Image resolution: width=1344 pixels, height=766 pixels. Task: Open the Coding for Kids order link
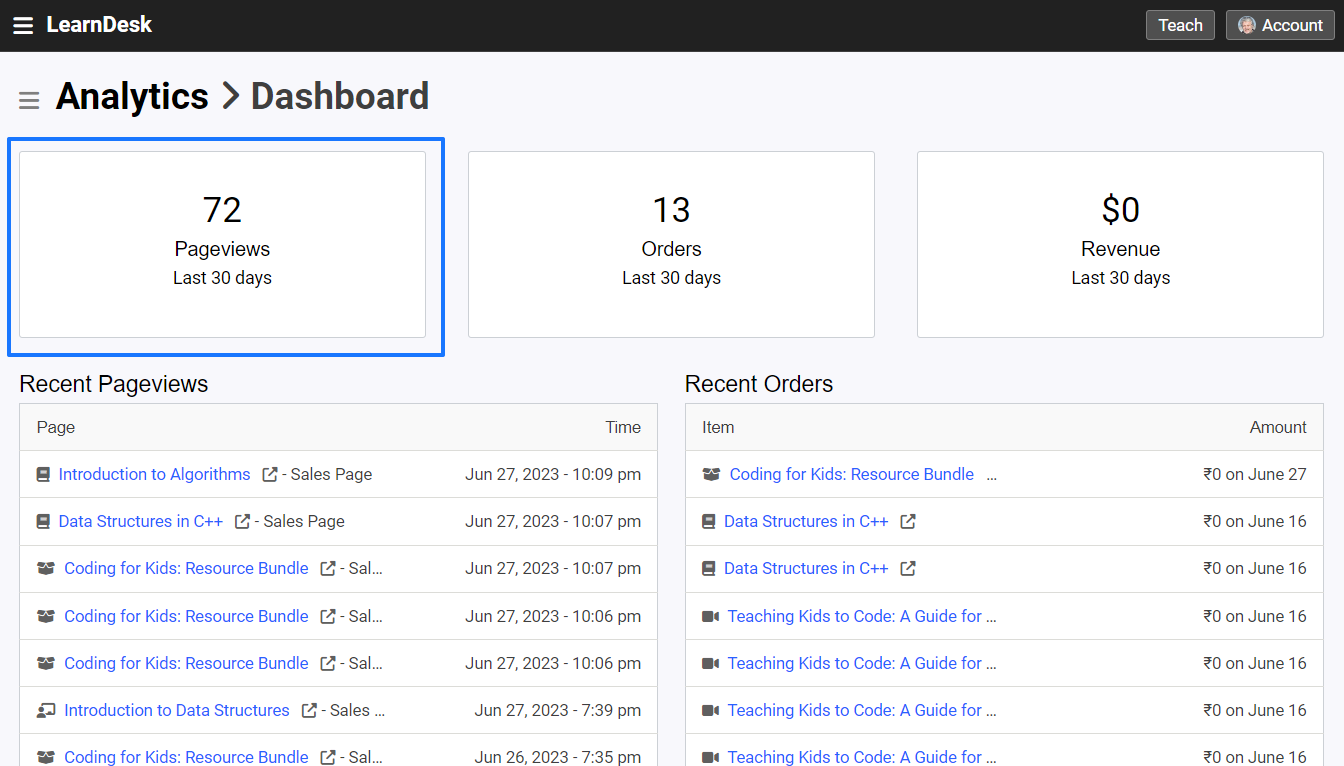[x=852, y=474]
